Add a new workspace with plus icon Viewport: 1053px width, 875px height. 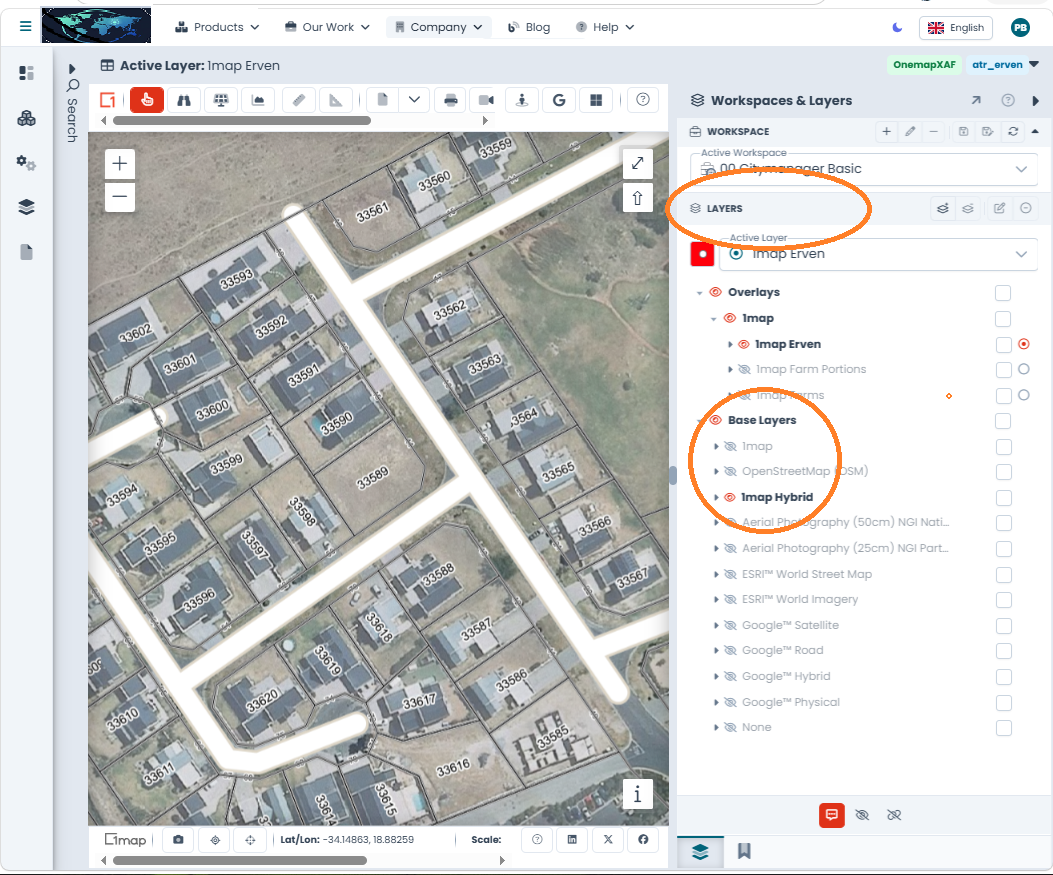[886, 132]
